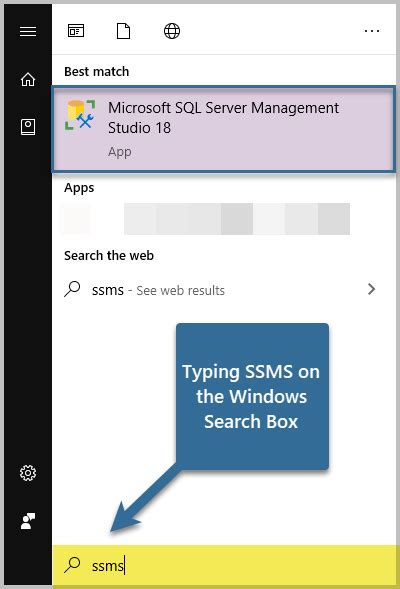The image size is (400, 589).
Task: Click inside the yellow 'ssms' search box
Action: (x=224, y=565)
